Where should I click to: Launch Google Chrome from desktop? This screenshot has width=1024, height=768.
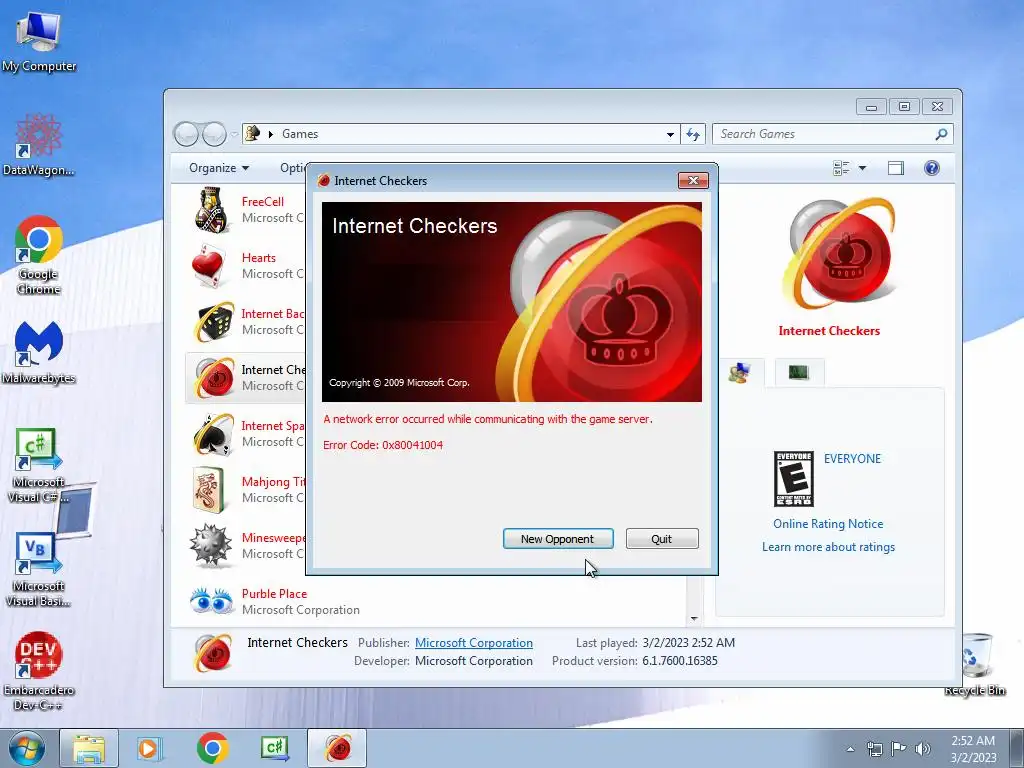39,255
